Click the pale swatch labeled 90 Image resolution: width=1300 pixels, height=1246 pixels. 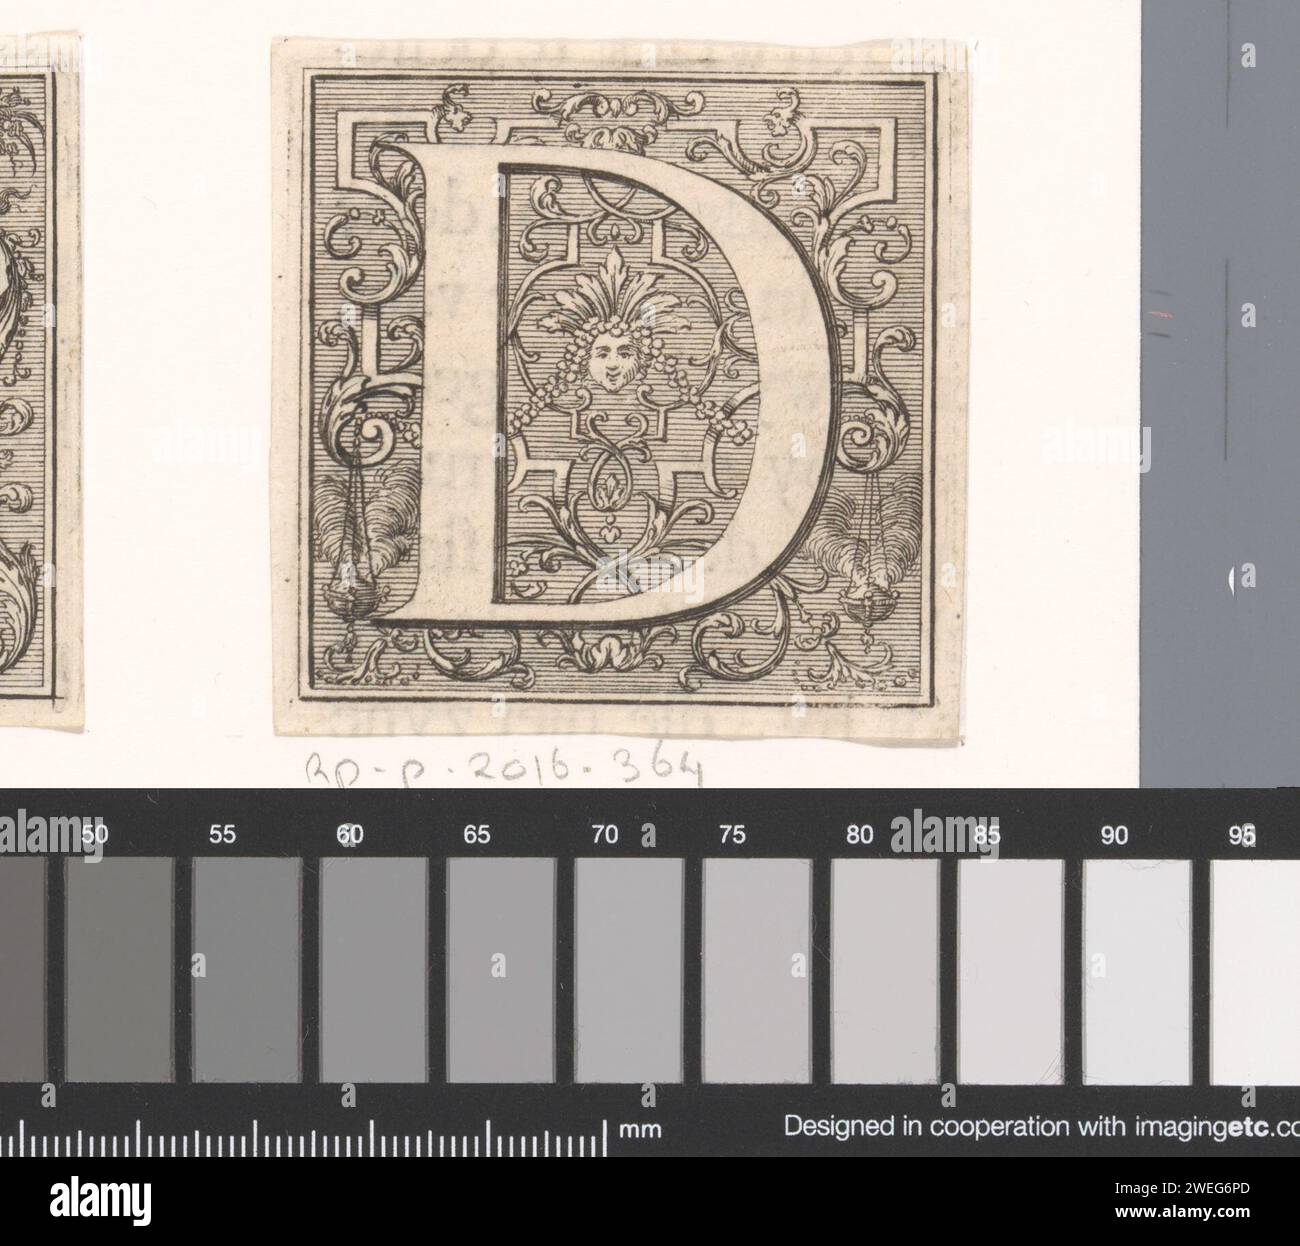(1138, 969)
